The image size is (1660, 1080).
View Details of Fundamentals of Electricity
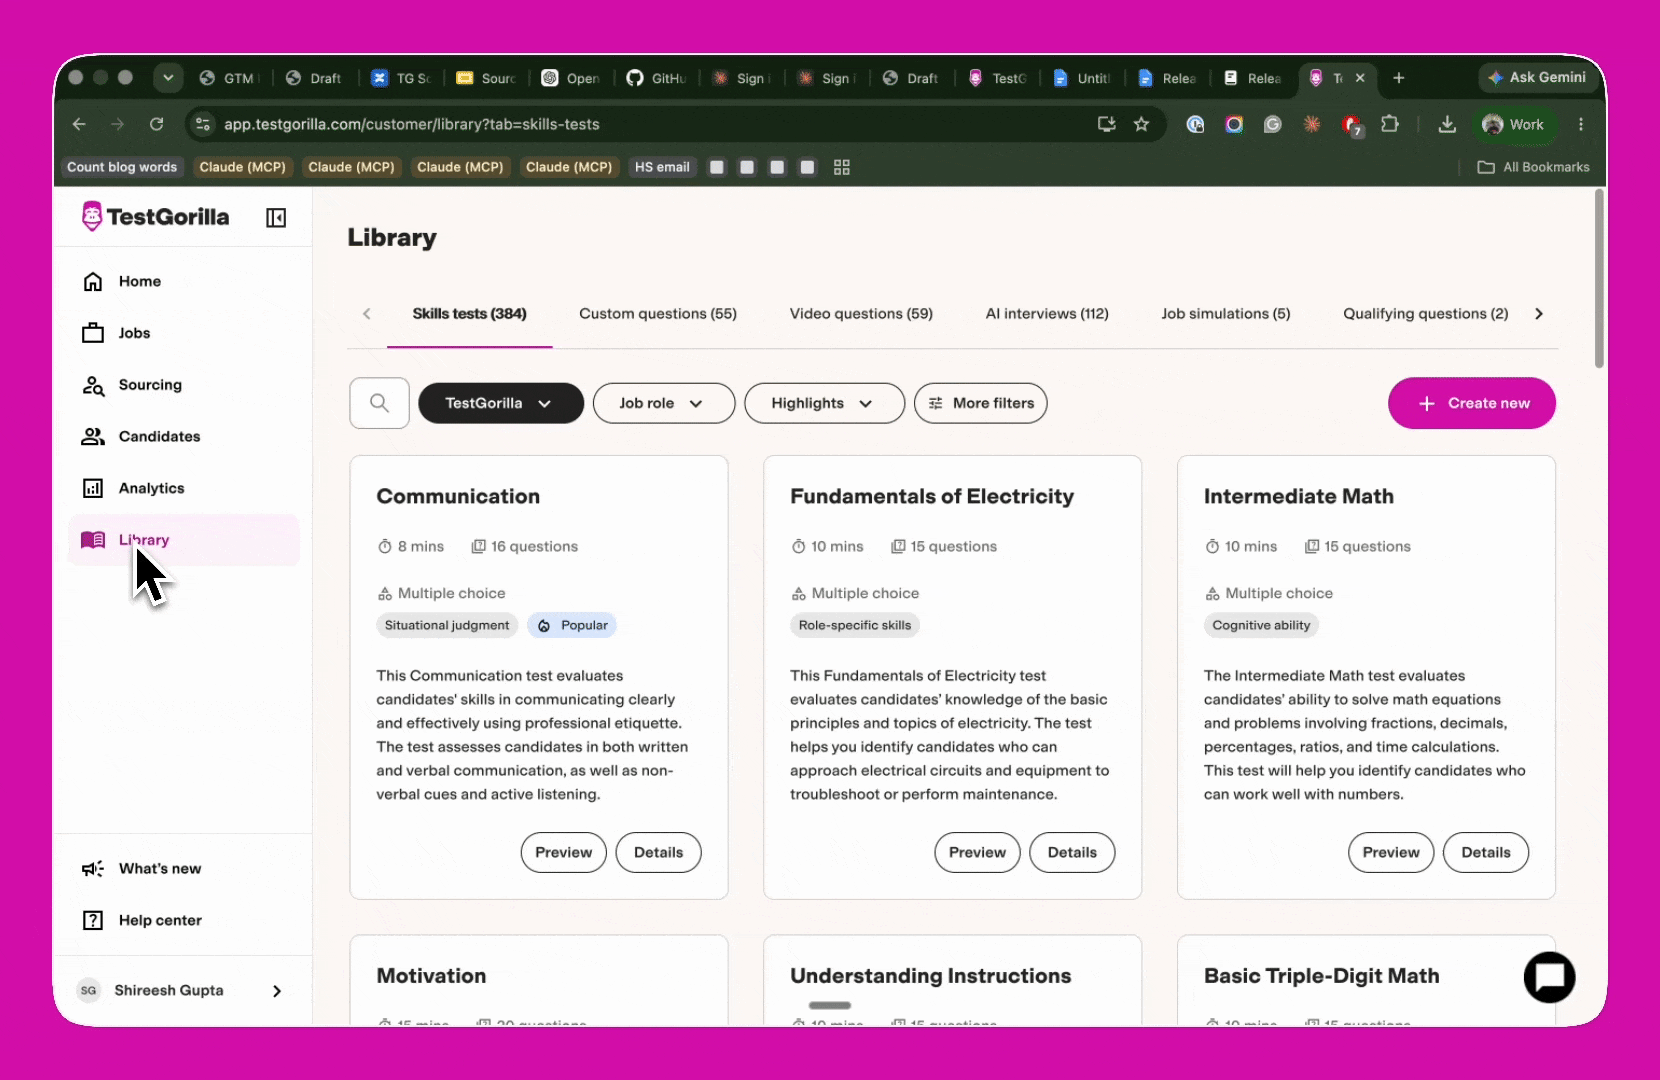pos(1072,852)
